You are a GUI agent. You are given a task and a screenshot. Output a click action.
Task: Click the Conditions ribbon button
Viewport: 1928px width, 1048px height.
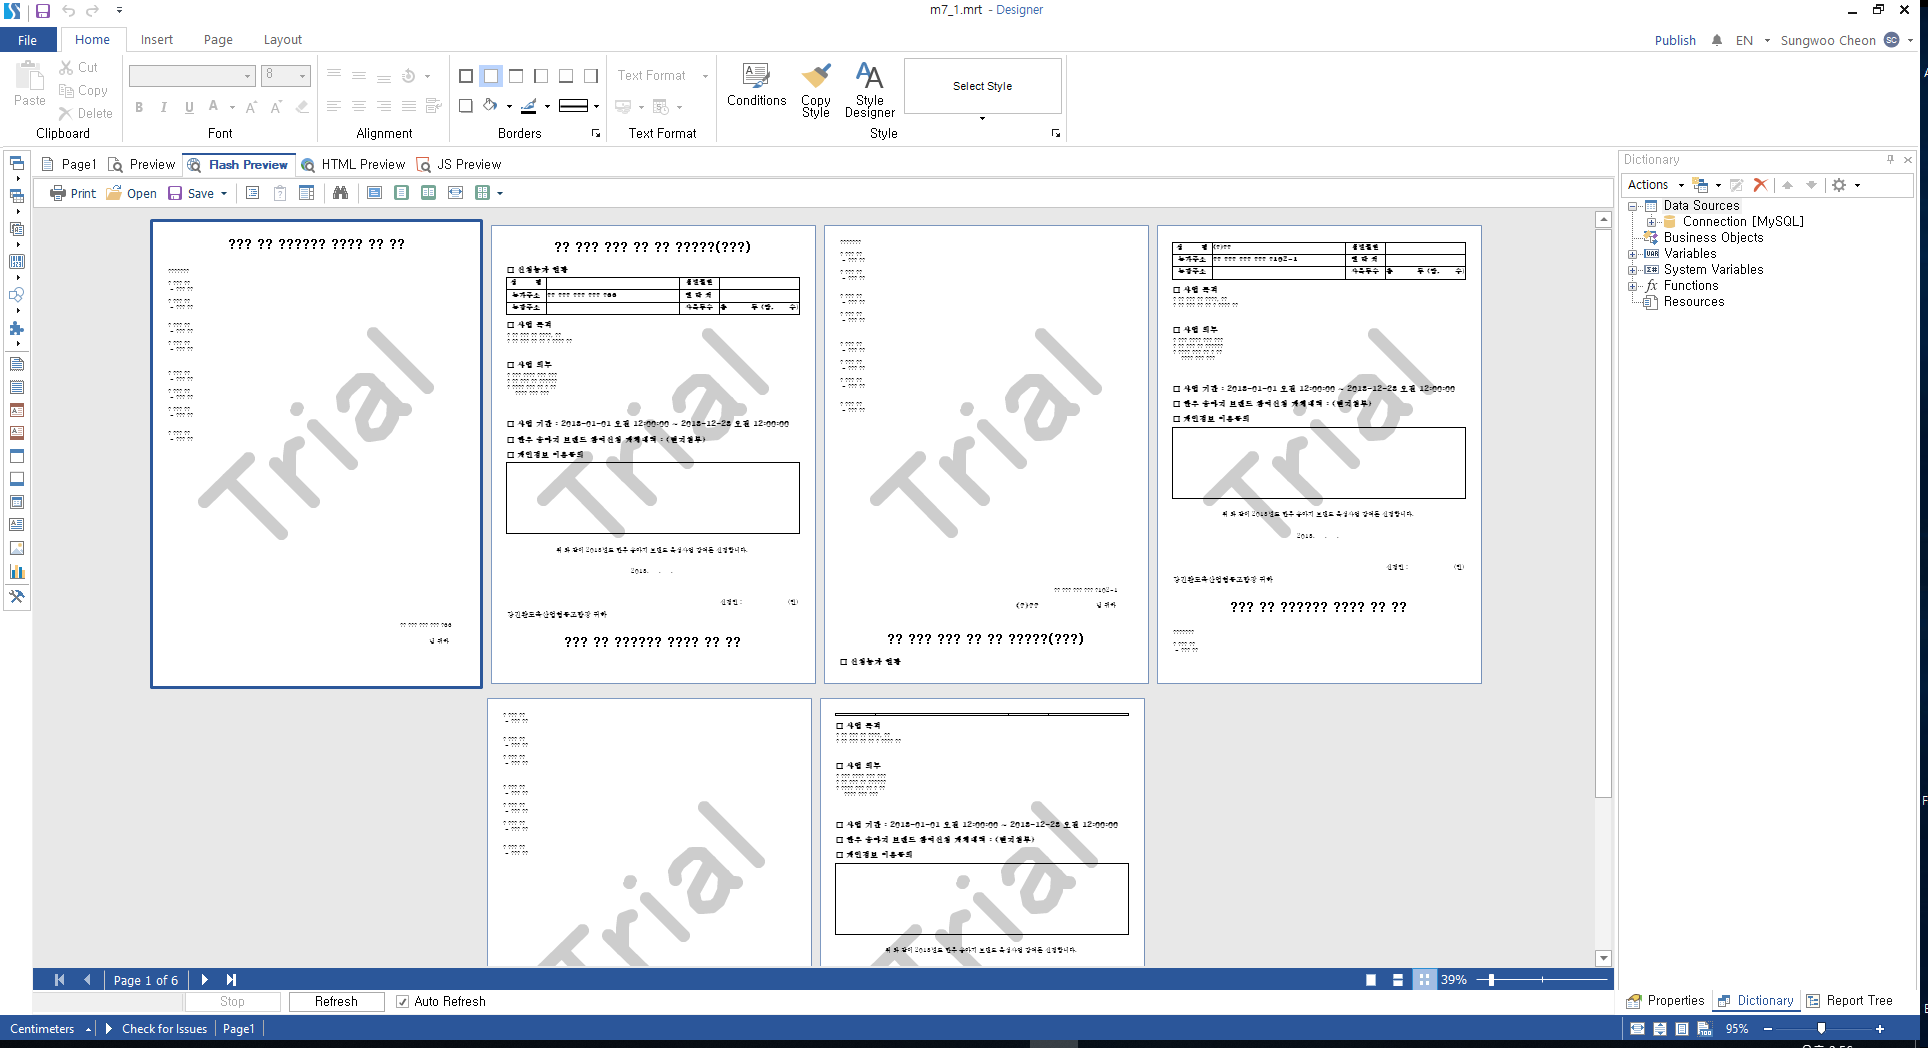coord(756,86)
